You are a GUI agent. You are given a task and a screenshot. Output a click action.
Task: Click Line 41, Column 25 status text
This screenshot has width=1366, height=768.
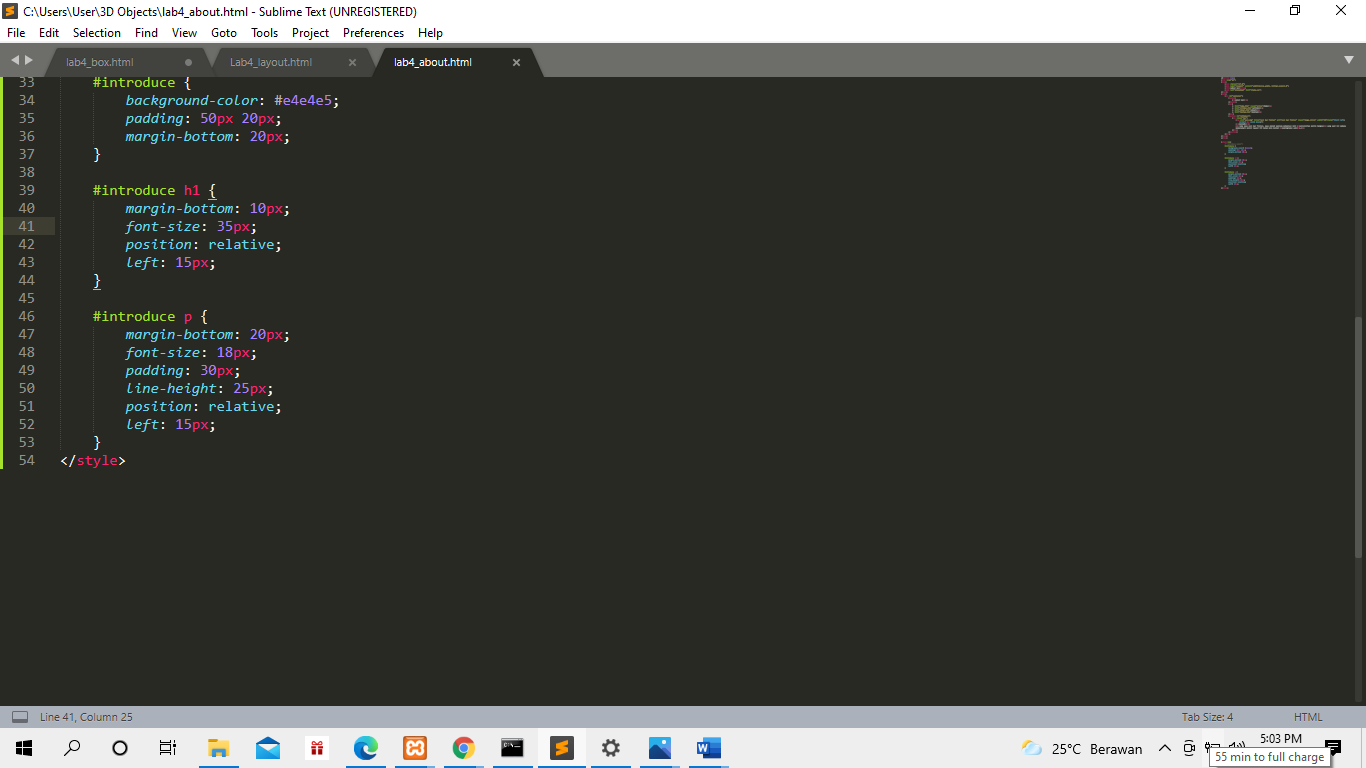click(x=86, y=717)
